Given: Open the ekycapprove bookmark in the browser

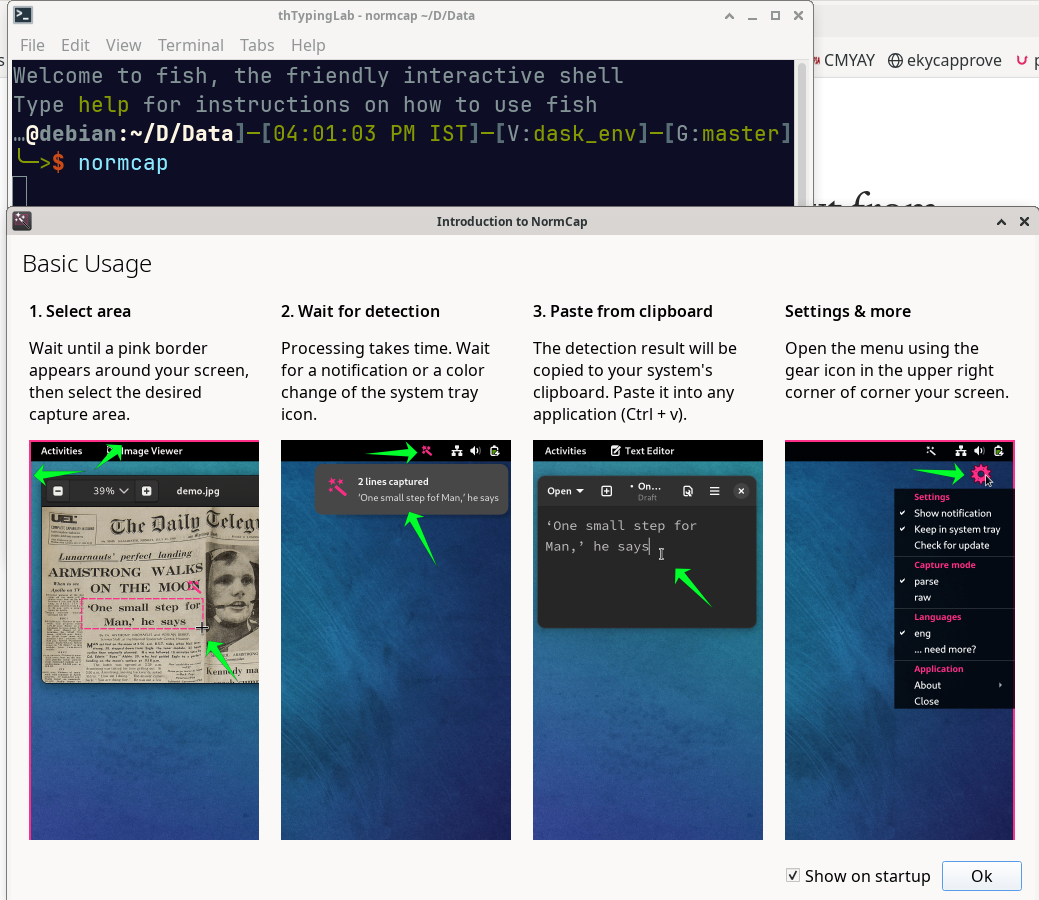Looking at the screenshot, I should (954, 60).
